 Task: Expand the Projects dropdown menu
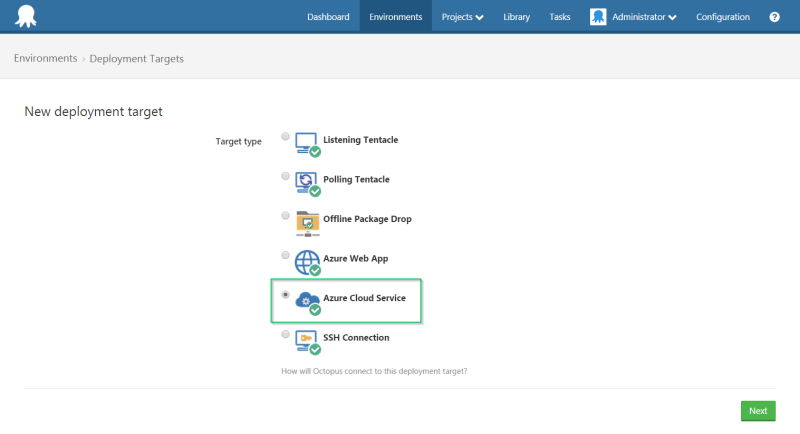tap(462, 17)
